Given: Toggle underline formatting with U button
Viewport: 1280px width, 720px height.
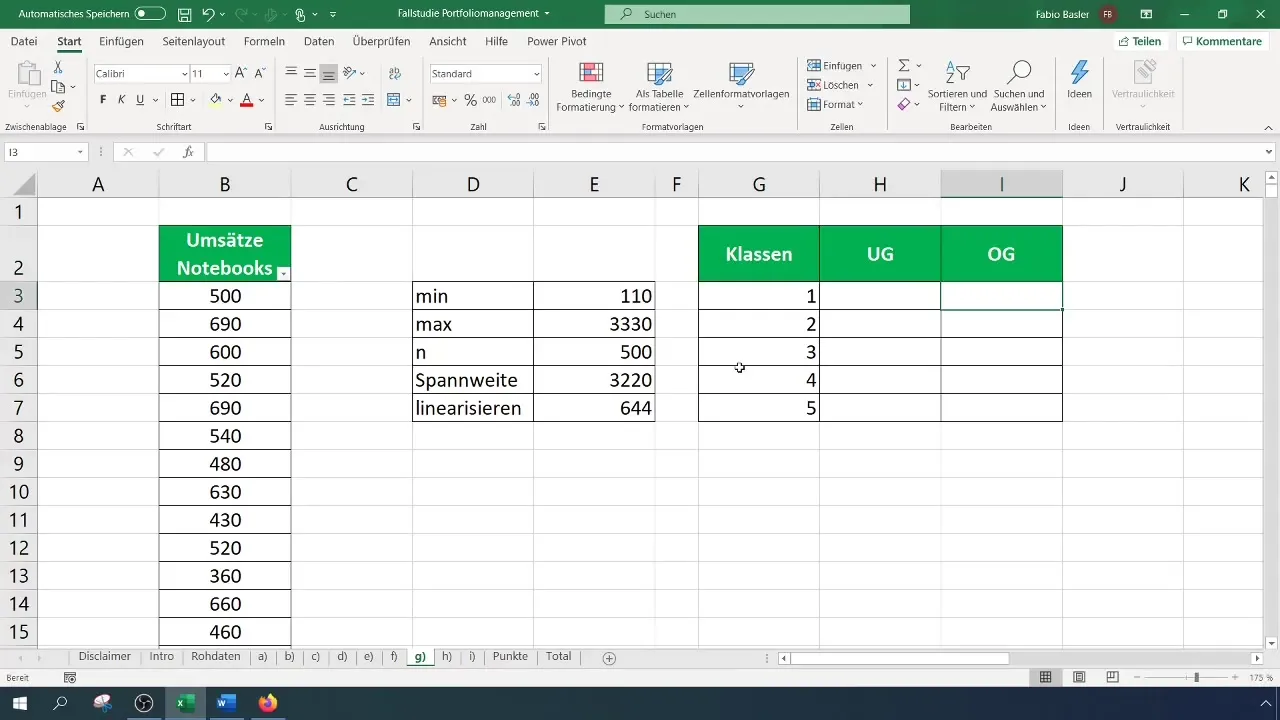Looking at the screenshot, I should (x=140, y=100).
